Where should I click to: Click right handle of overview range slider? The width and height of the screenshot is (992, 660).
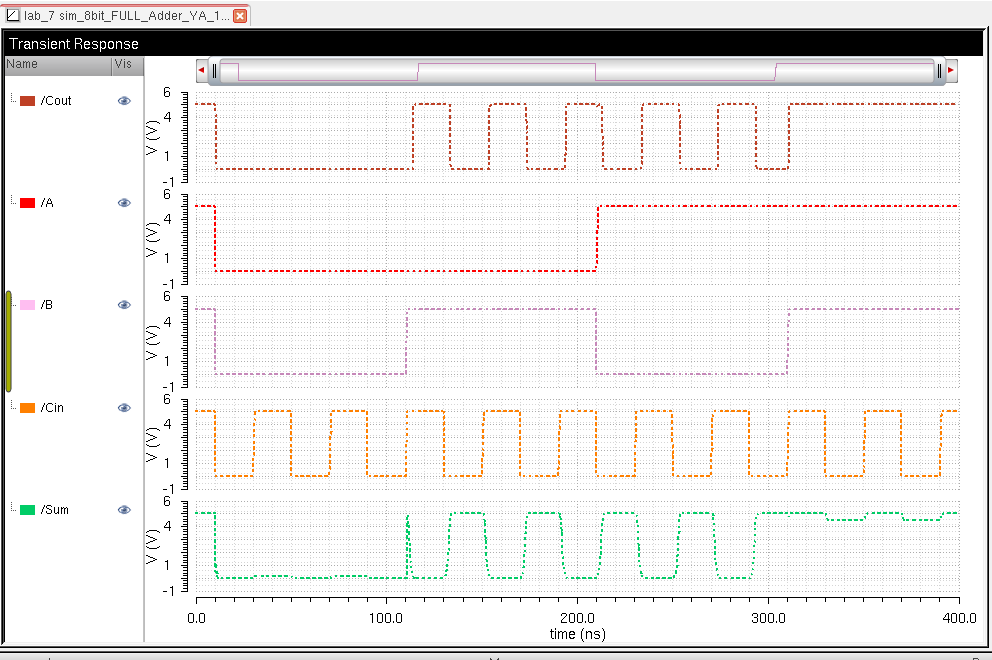[x=939, y=71]
